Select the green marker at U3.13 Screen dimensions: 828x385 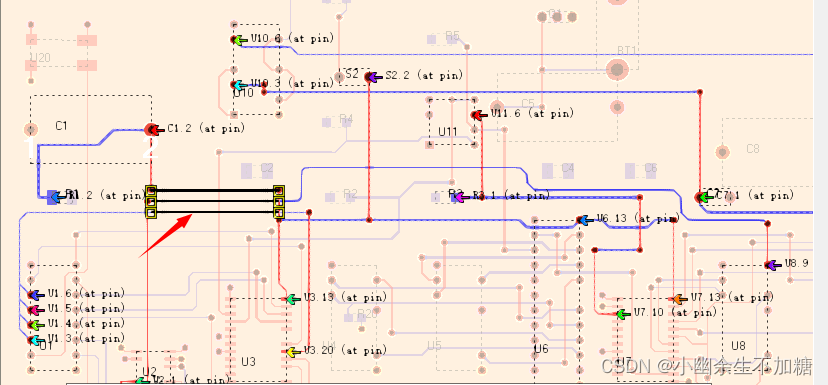click(x=293, y=299)
